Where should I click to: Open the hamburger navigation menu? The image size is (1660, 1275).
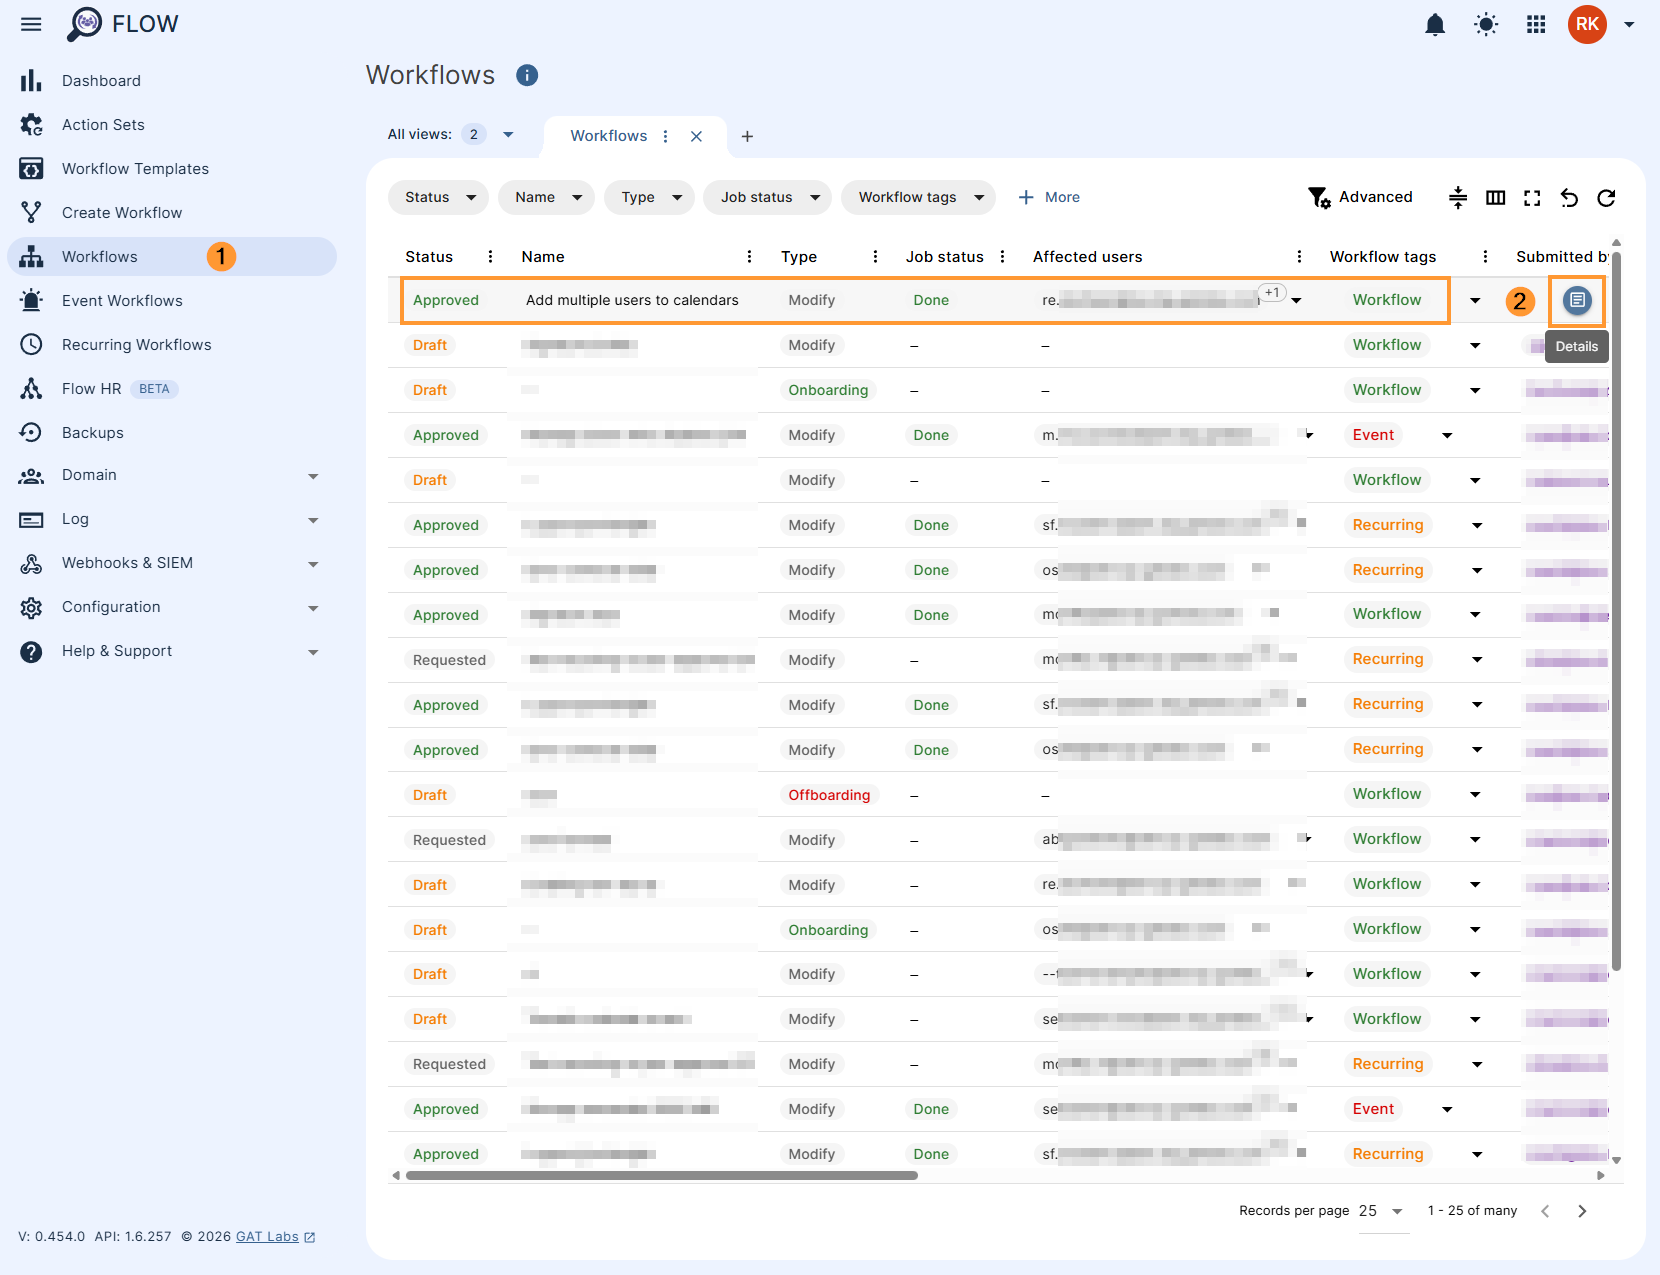31,24
